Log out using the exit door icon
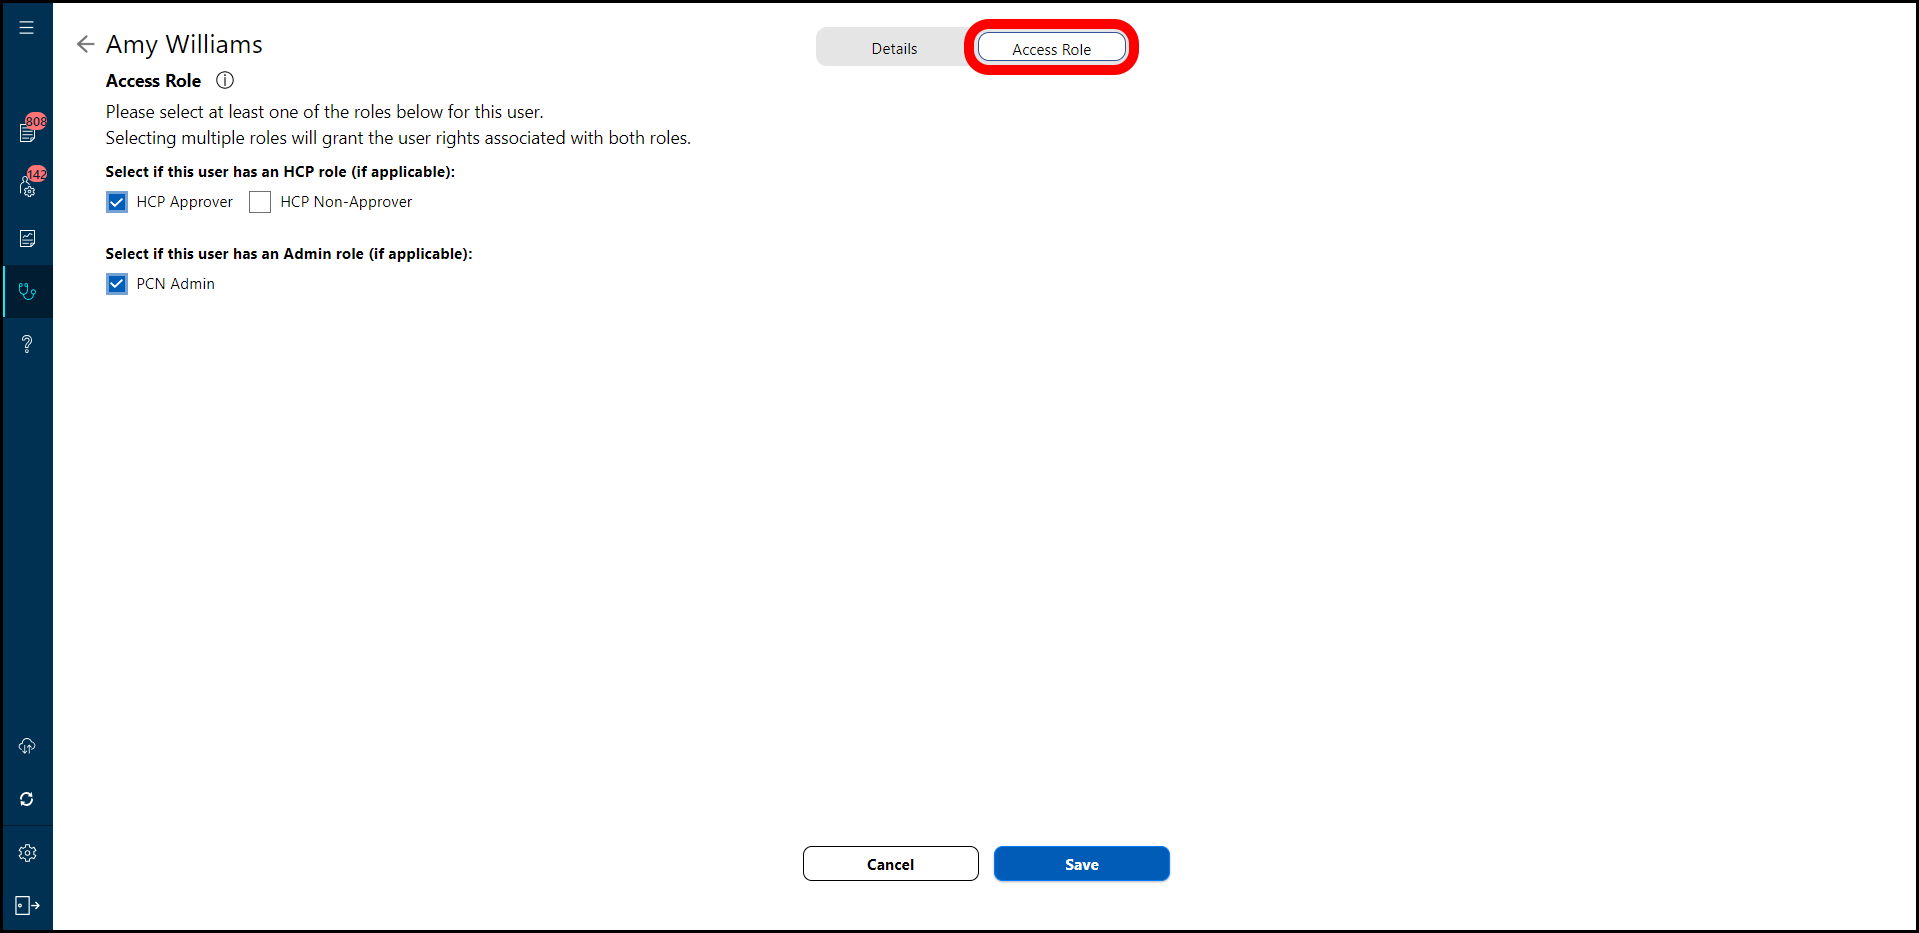 coord(27,906)
